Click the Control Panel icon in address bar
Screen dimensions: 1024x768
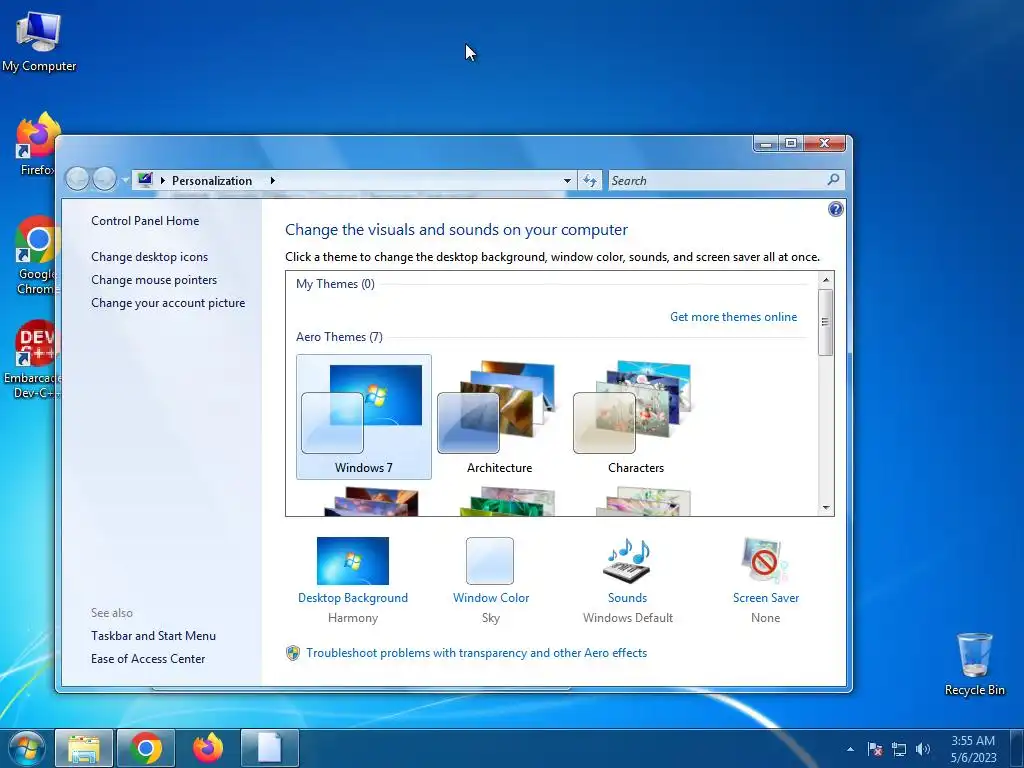145,180
